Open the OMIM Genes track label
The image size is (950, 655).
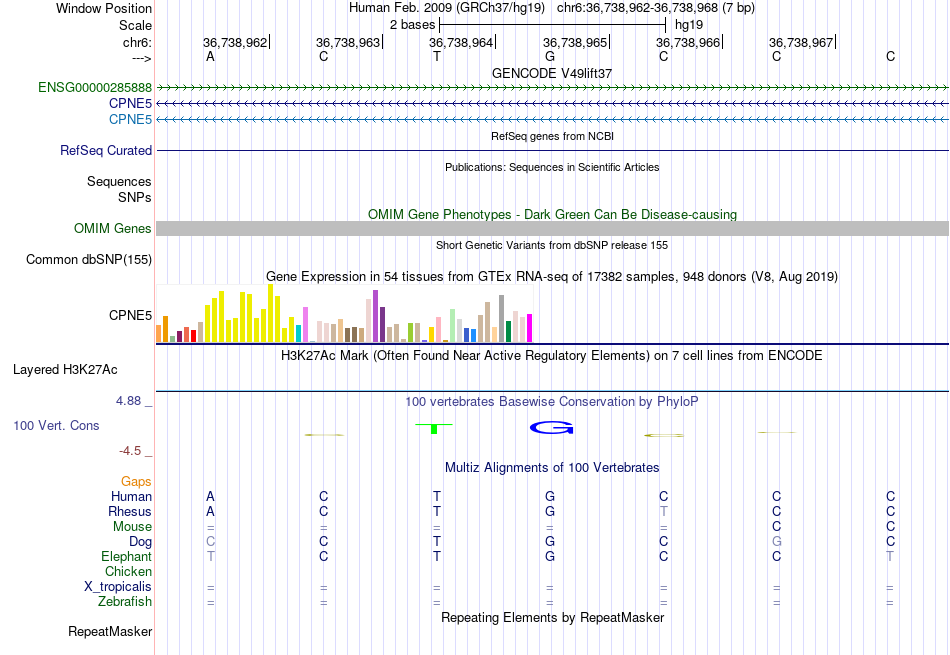tap(113, 228)
